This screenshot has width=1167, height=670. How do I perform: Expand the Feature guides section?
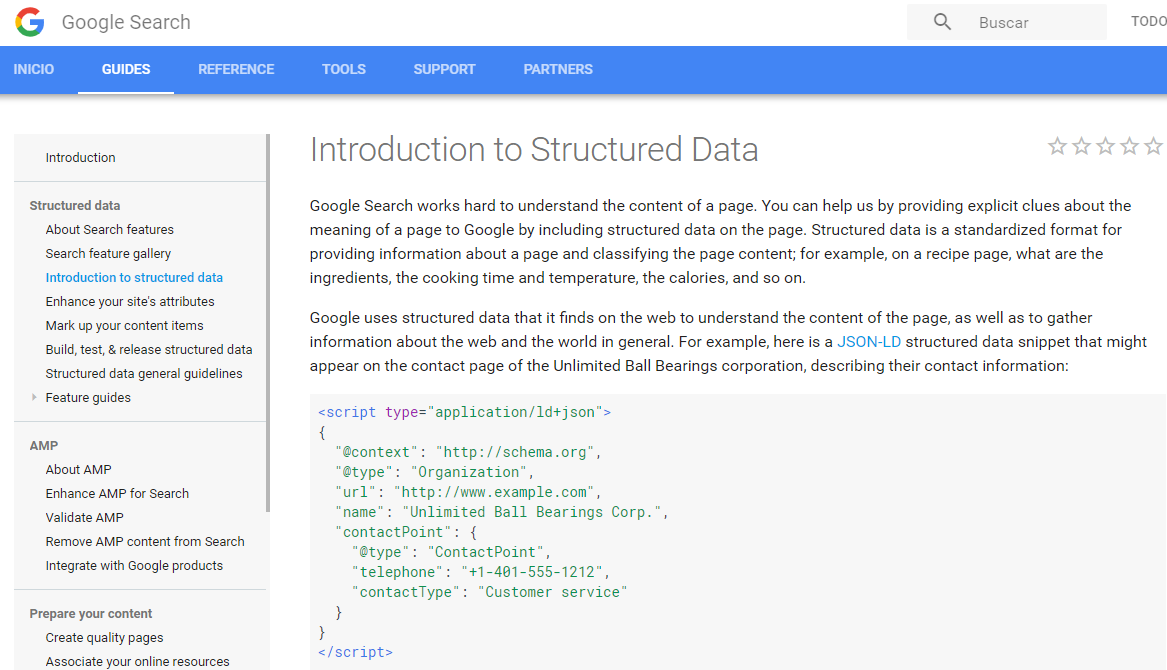34,398
